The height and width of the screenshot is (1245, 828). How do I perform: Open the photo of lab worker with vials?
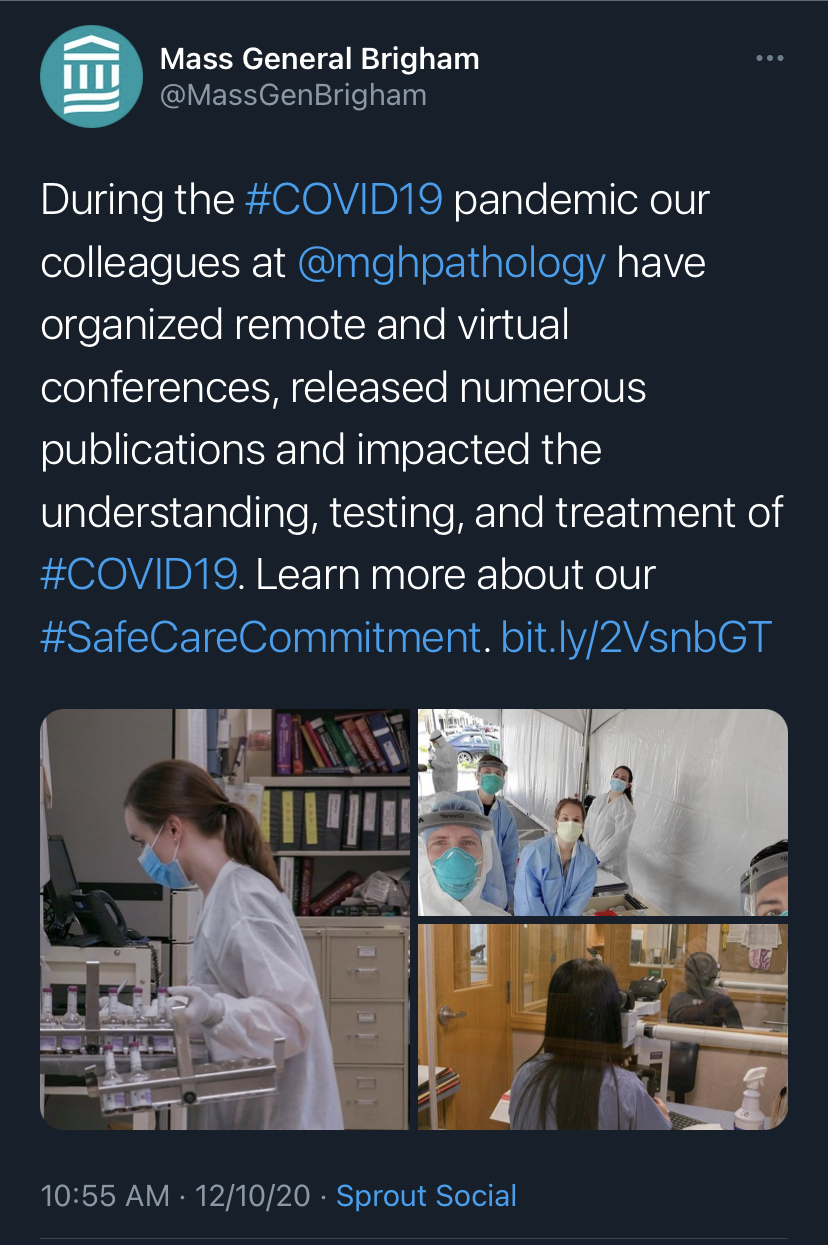point(225,919)
